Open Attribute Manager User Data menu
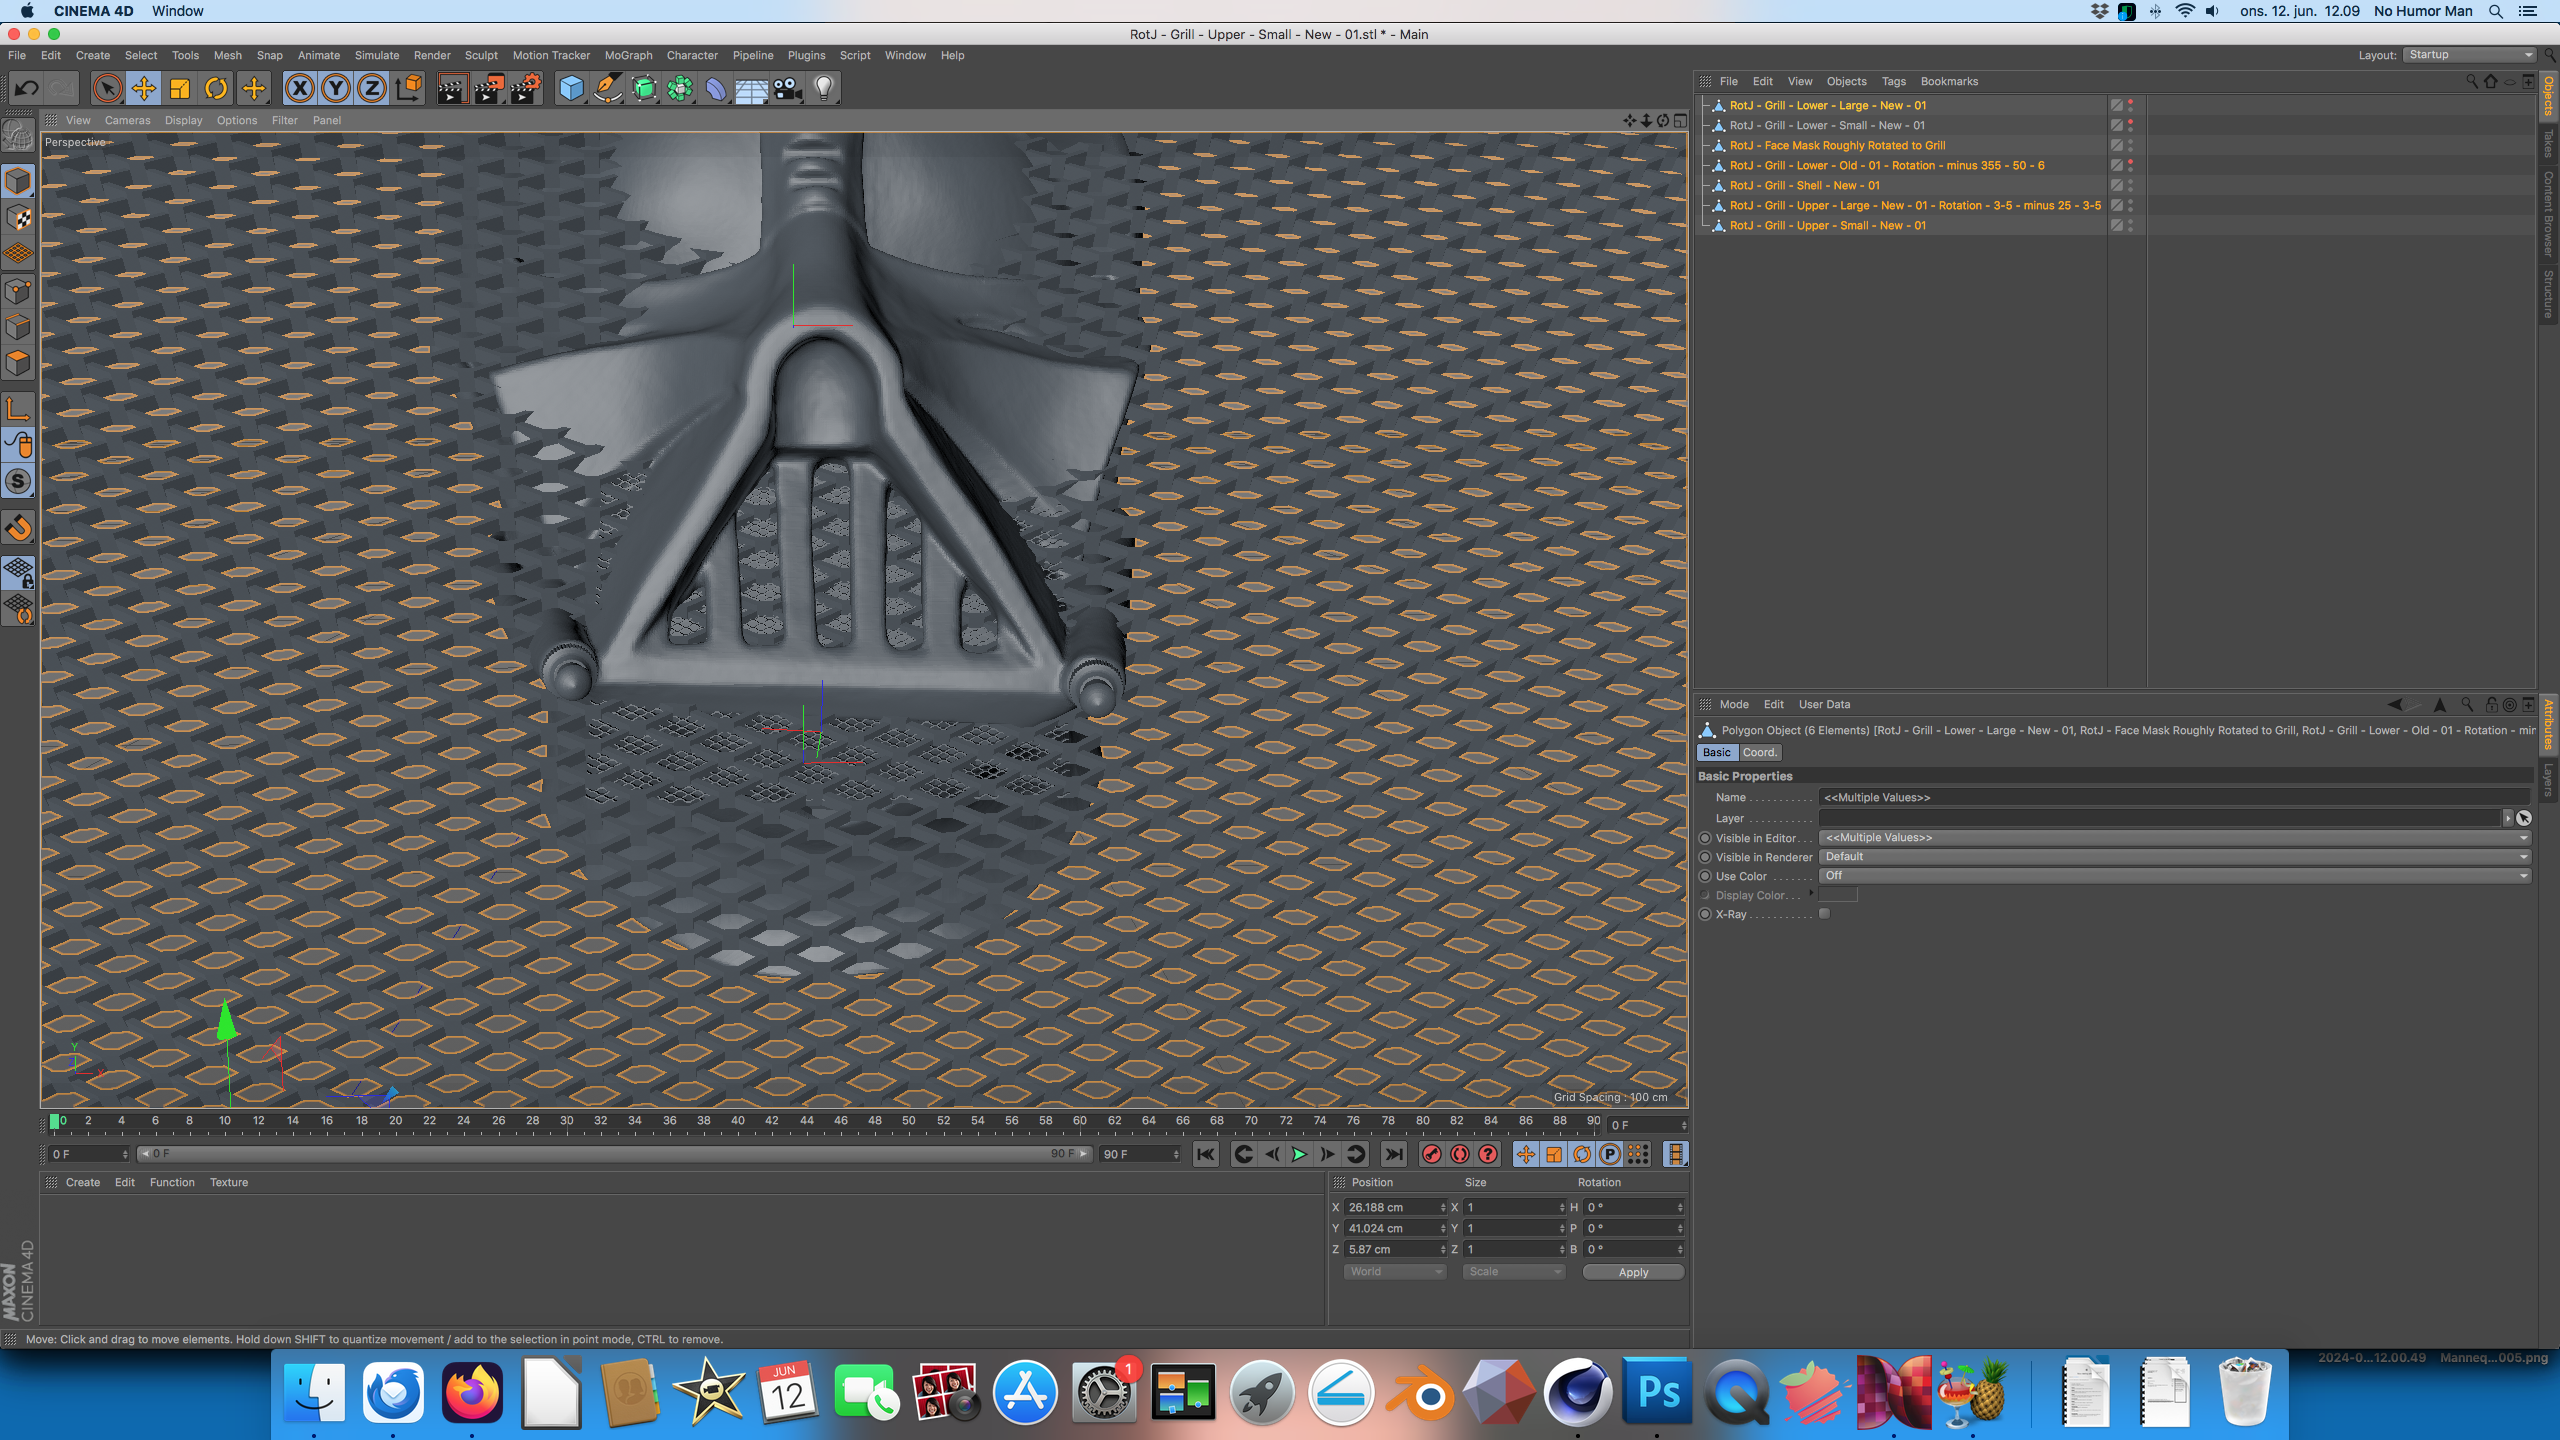The height and width of the screenshot is (1440, 2560). 1824,704
